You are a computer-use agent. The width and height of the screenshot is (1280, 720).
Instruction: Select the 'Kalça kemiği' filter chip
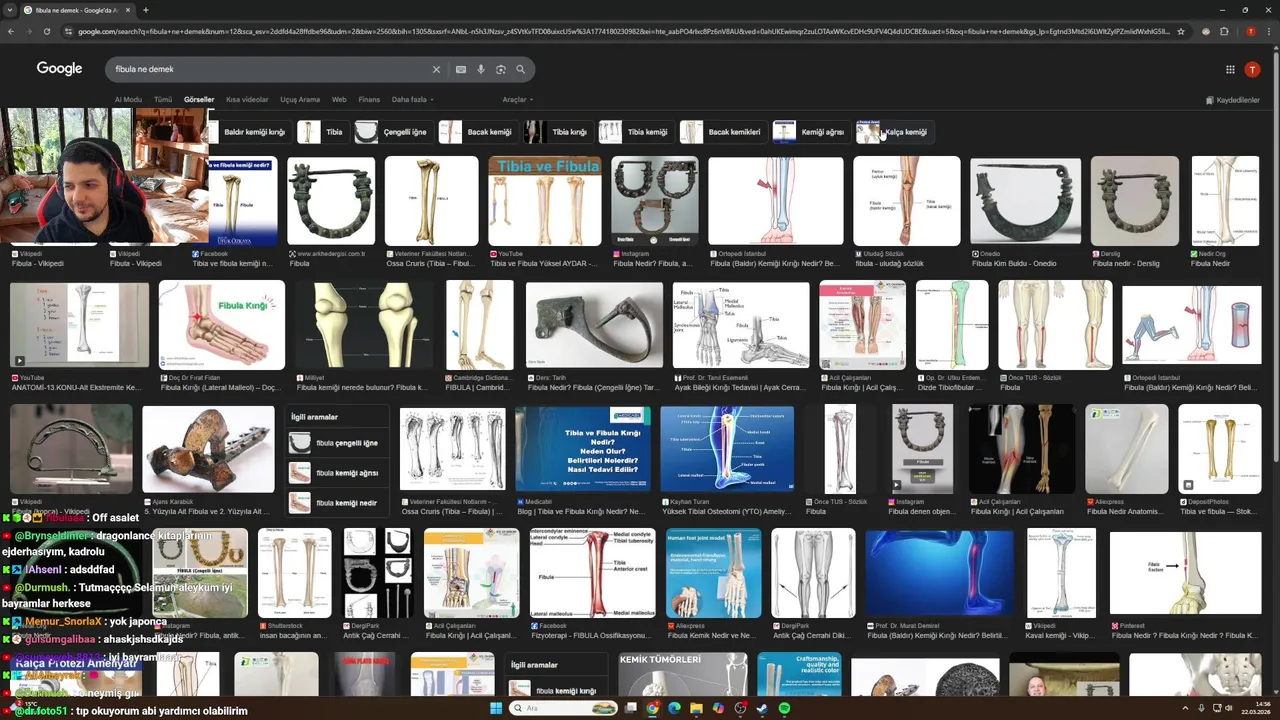coord(895,132)
